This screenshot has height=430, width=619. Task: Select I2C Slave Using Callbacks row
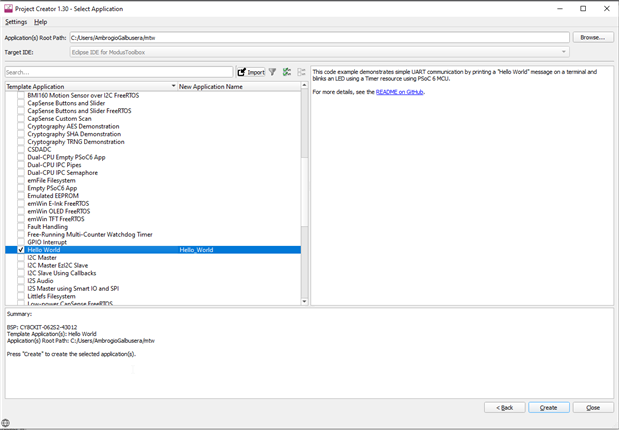(x=153, y=273)
